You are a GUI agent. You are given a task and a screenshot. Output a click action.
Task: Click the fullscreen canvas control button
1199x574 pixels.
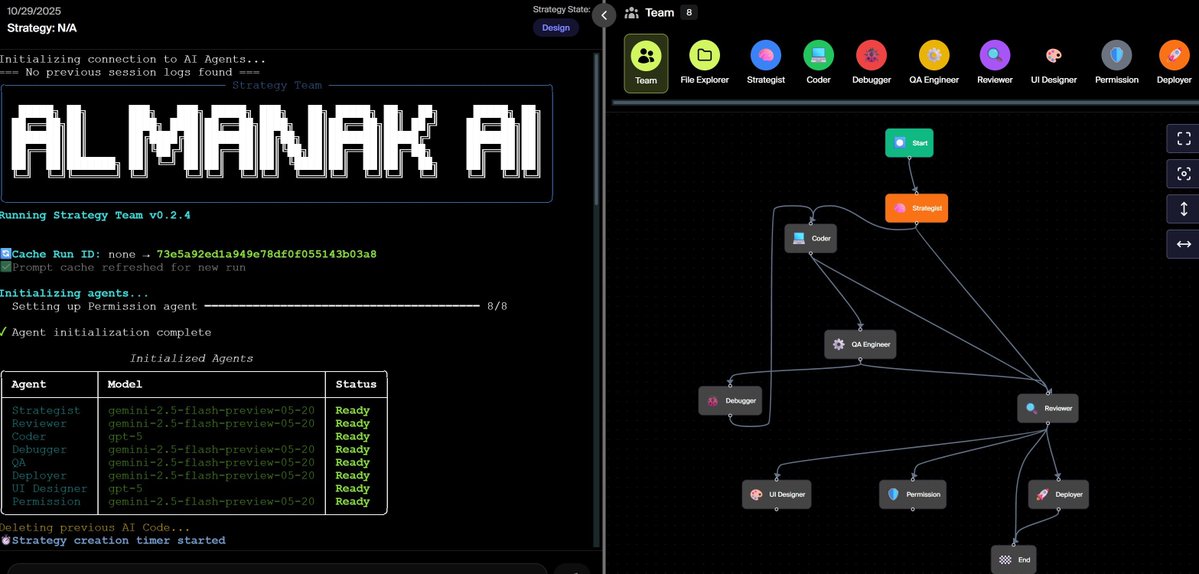point(1183,139)
